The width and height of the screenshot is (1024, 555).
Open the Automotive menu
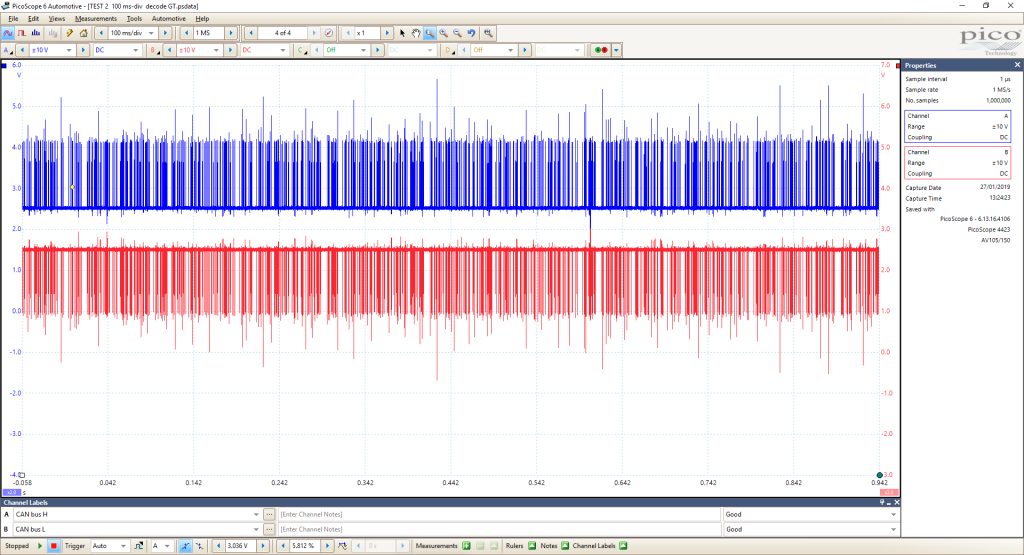pyautogui.click(x=168, y=18)
